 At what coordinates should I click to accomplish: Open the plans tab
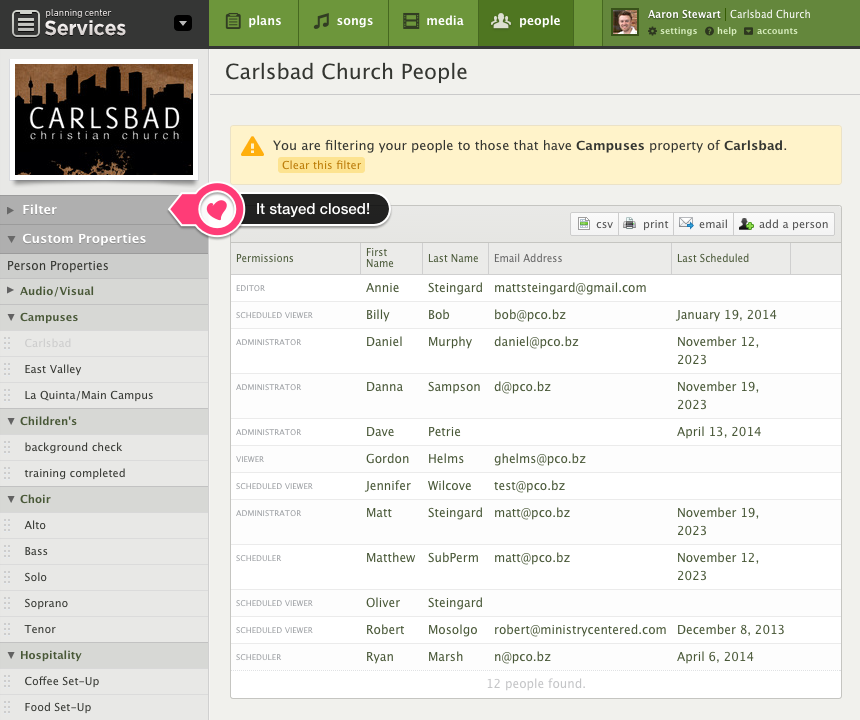pyautogui.click(x=254, y=21)
